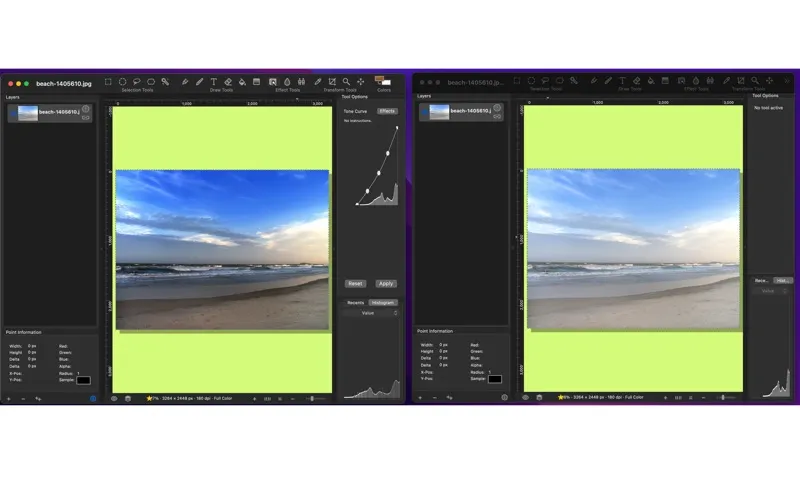800x500 pixels.
Task: Add a new layer in right window
Action: click(x=420, y=398)
